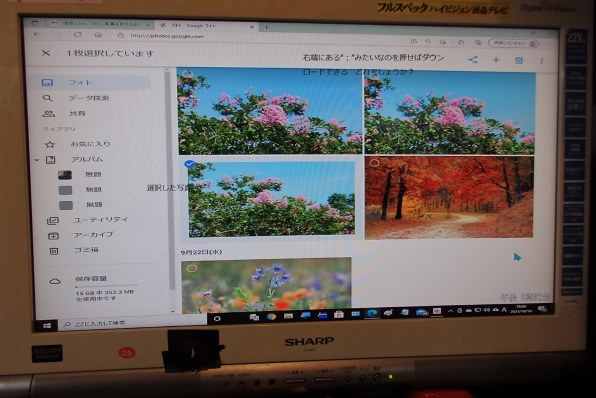Click the taskbar clock
Screen dimensions: 596x398
(x=522, y=308)
